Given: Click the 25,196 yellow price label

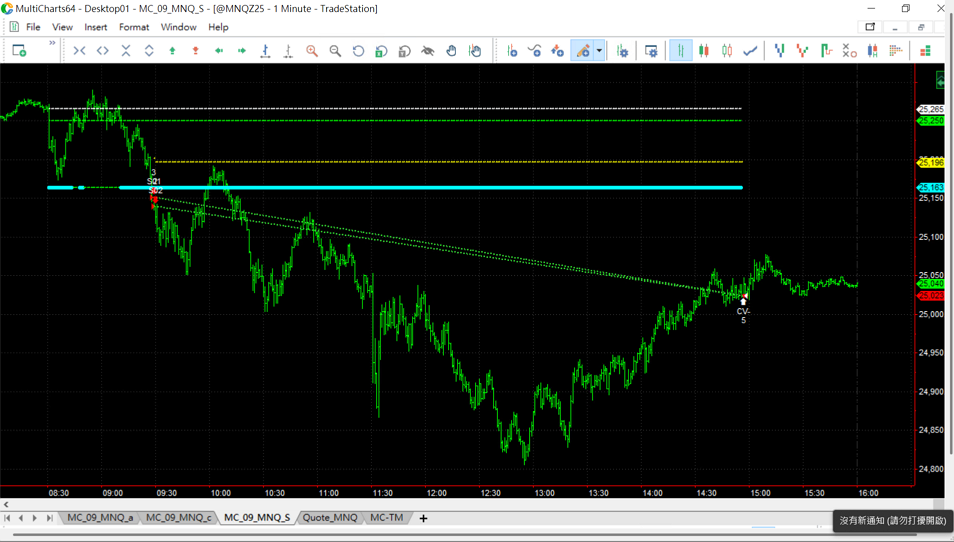Looking at the screenshot, I should [931, 162].
